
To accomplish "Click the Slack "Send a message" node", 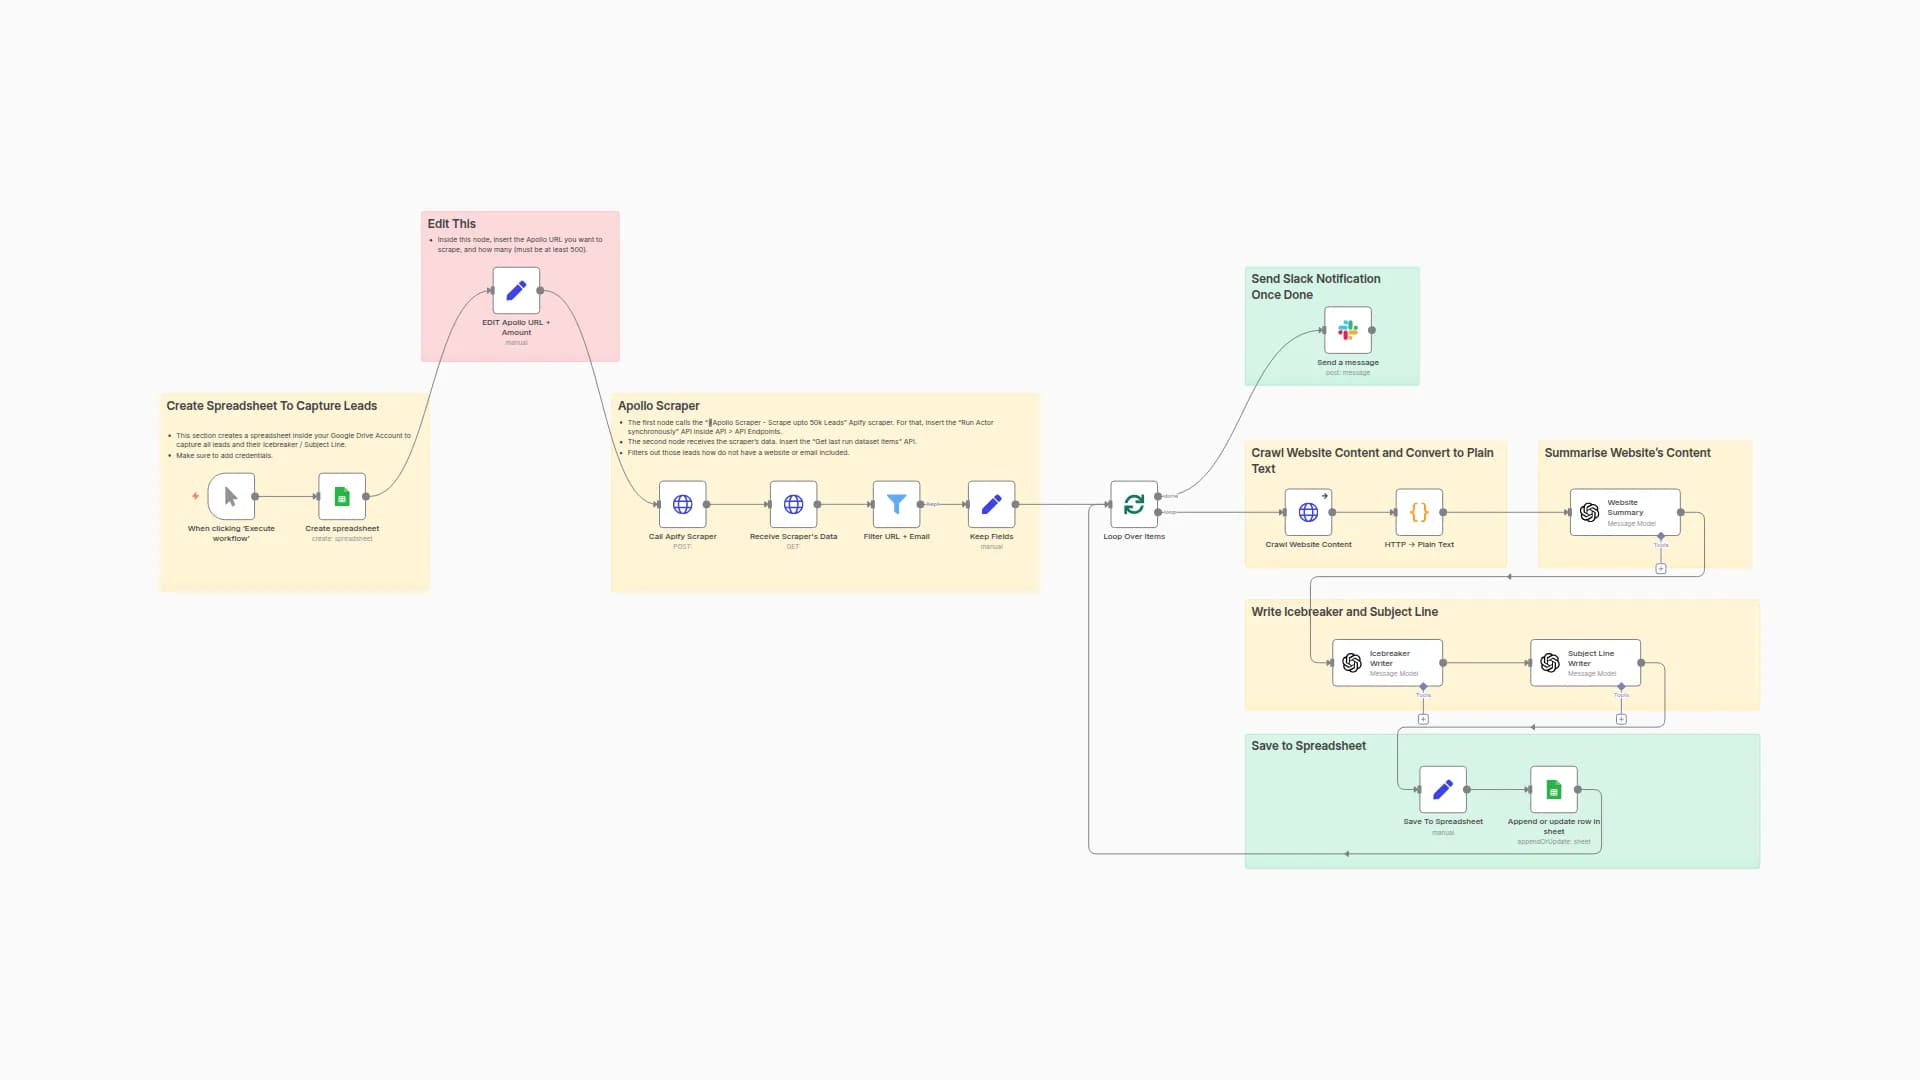I will [1347, 330].
